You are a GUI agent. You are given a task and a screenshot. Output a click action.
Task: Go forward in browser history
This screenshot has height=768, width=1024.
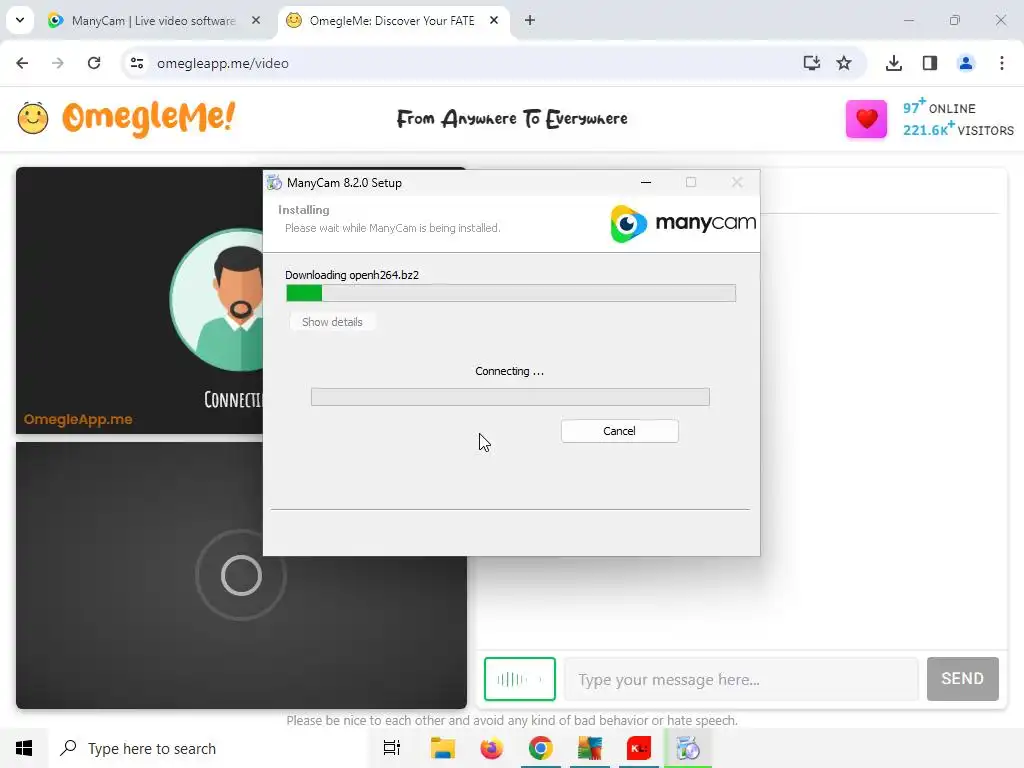point(58,63)
